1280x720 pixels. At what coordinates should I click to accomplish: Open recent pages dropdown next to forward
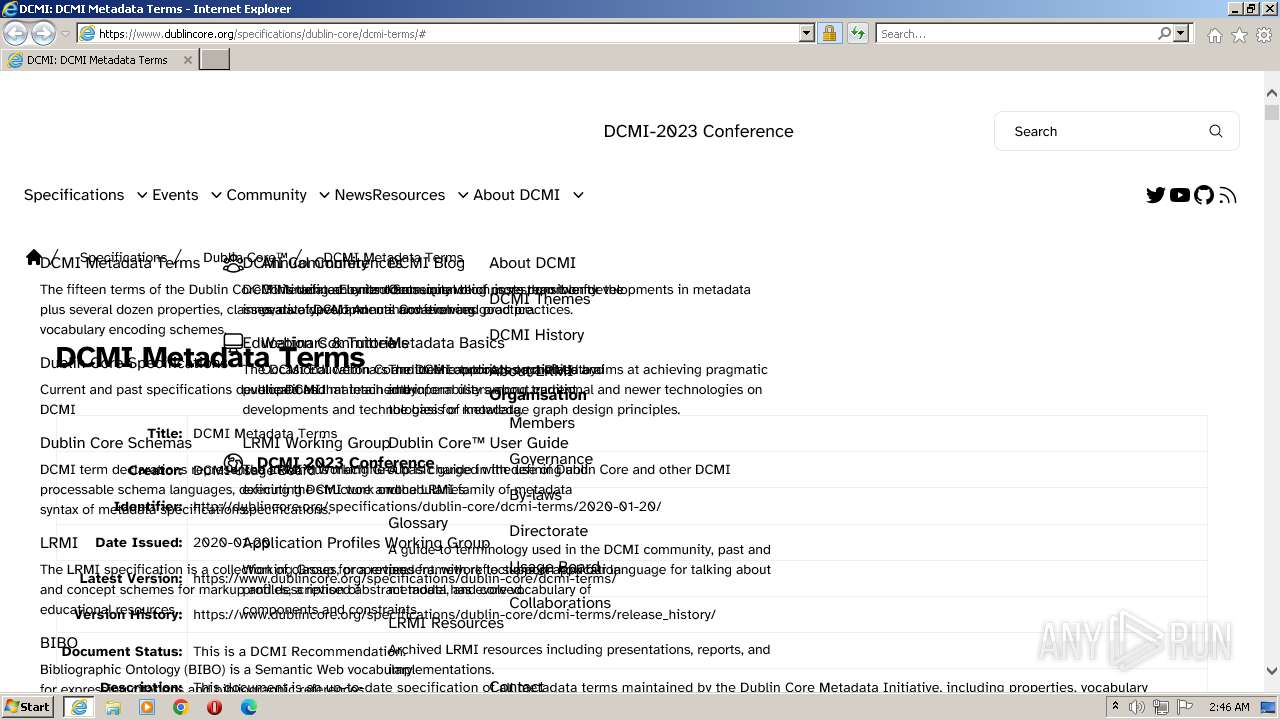point(65,33)
